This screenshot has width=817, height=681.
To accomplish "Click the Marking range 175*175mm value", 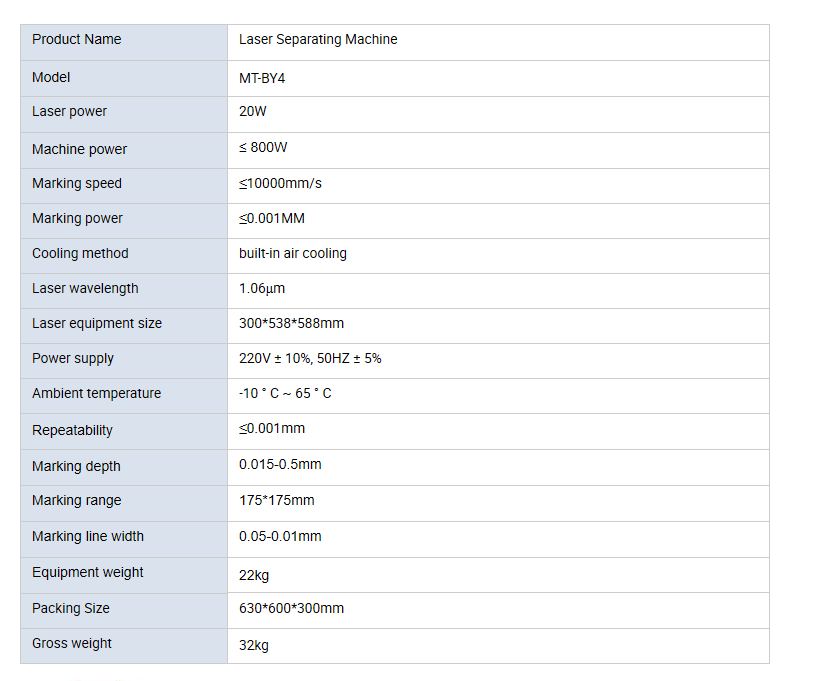I will [277, 501].
